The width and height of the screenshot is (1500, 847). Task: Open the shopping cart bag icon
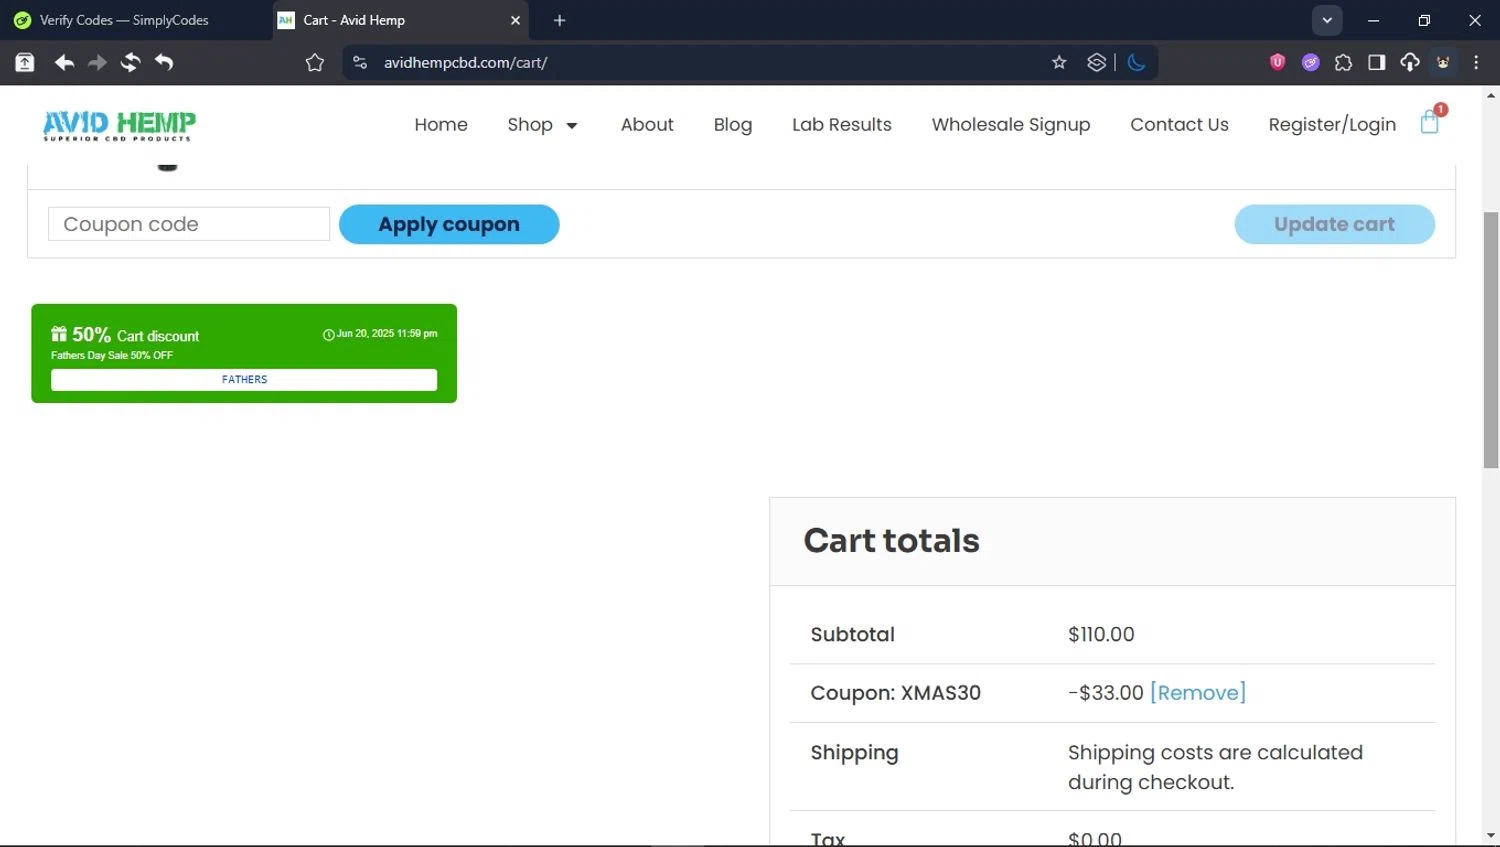point(1430,123)
